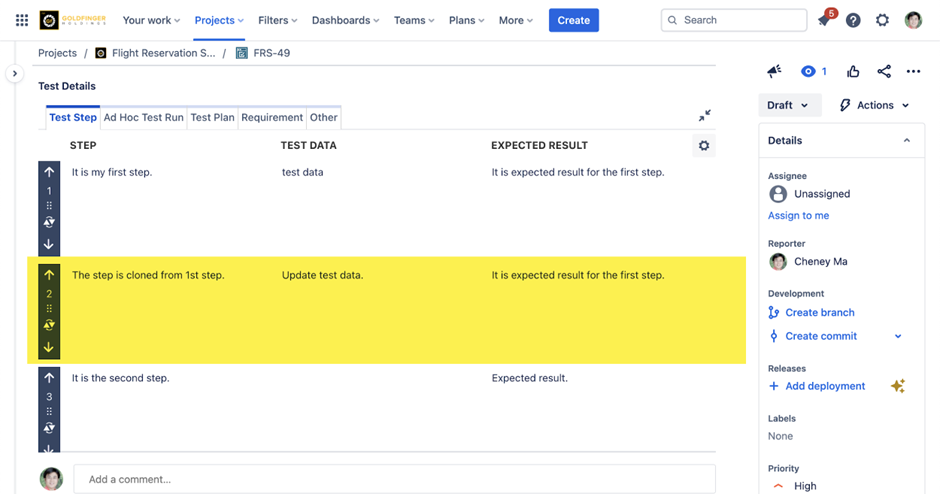
Task: Click the feedback megaphone icon
Action: [x=774, y=71]
